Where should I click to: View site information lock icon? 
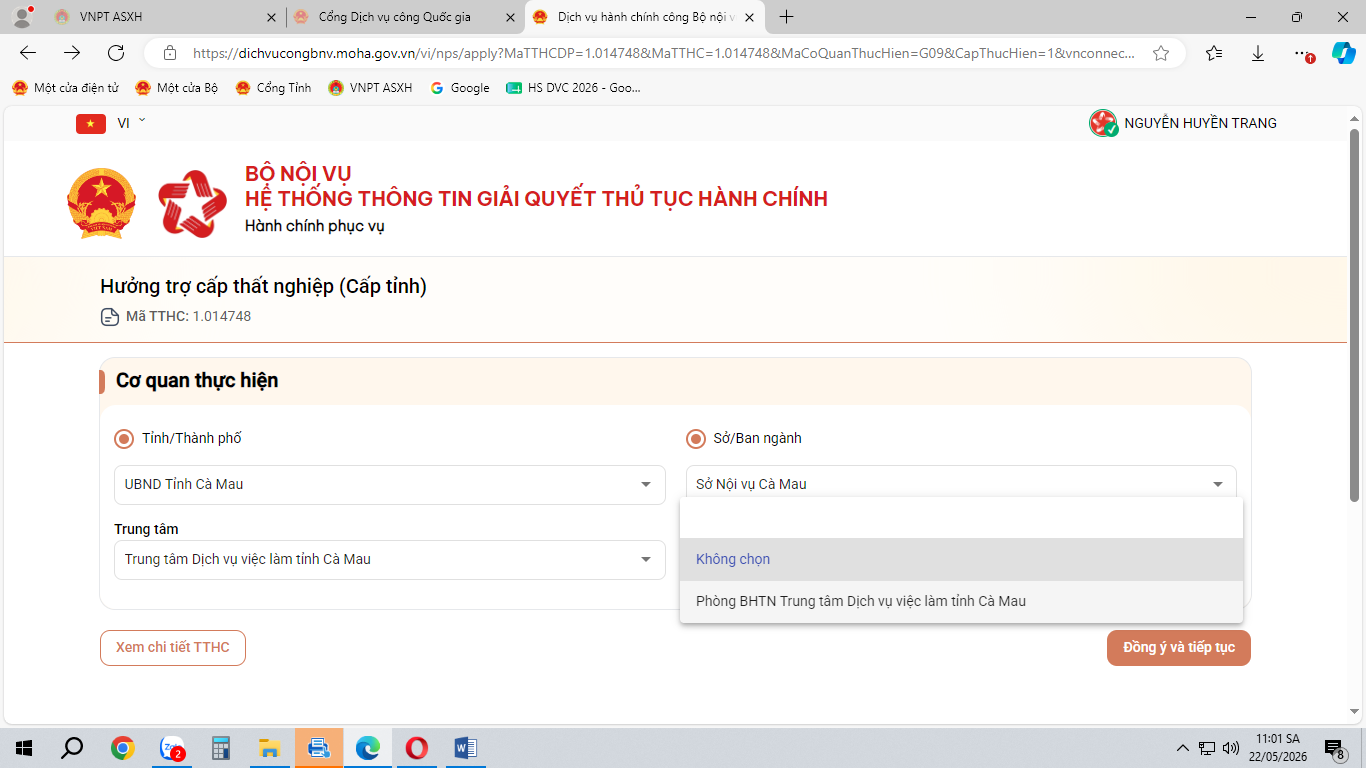click(x=170, y=53)
